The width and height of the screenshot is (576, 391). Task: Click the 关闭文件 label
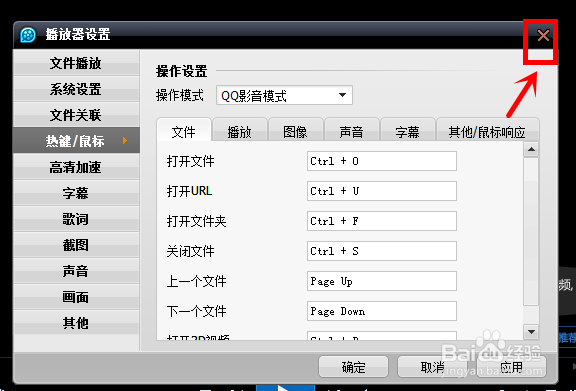190,252
